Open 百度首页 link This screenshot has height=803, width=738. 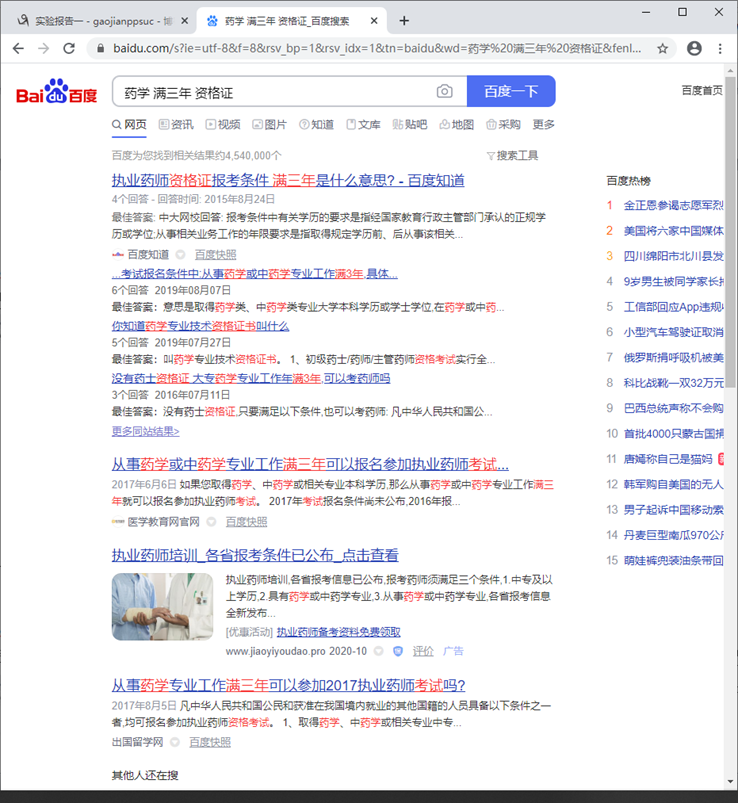(702, 91)
